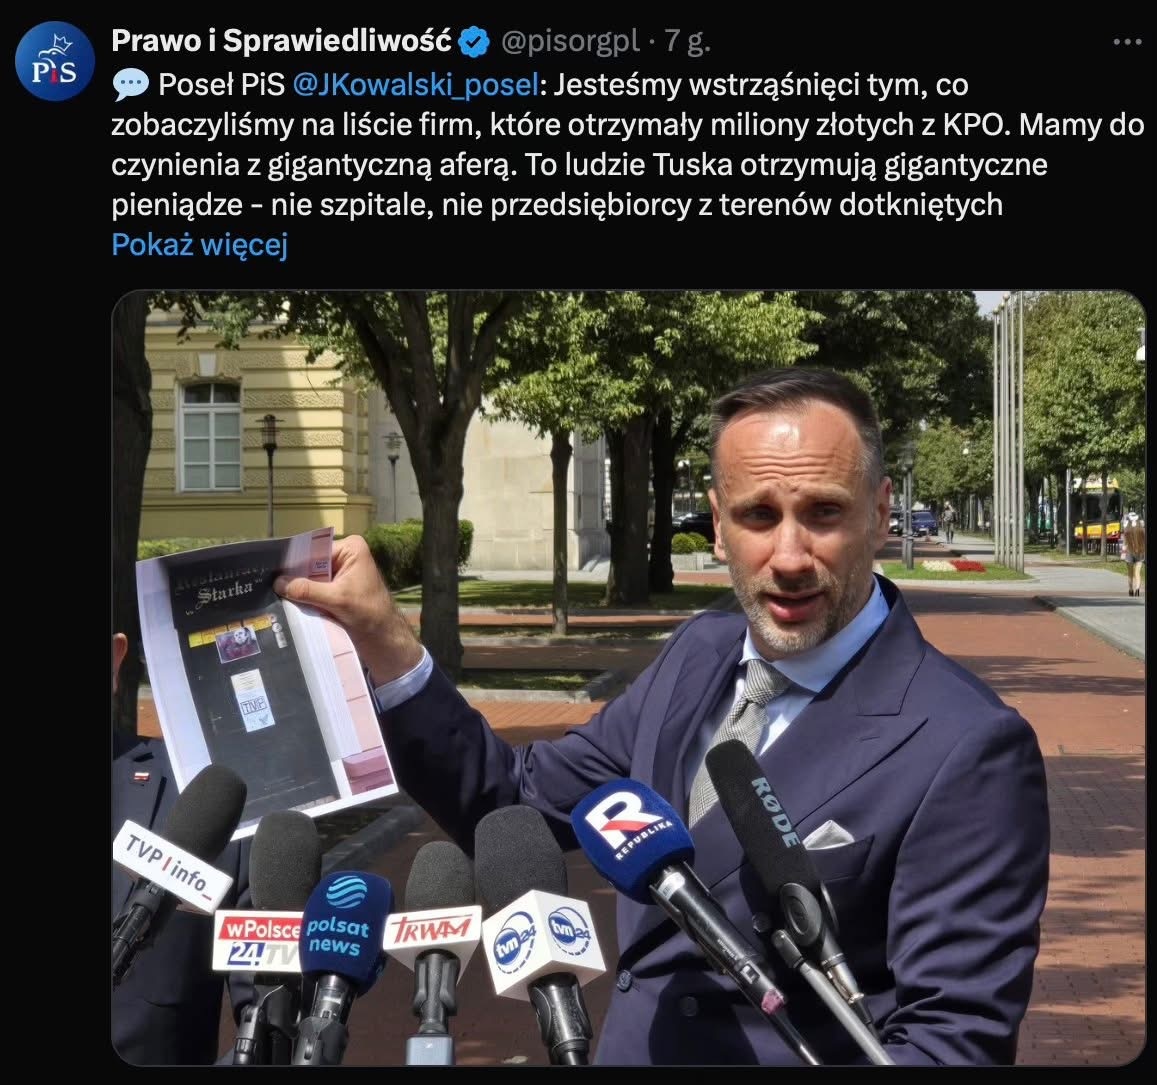Click the 7 g. timestamp
This screenshot has height=1085, width=1157.
tap(687, 41)
